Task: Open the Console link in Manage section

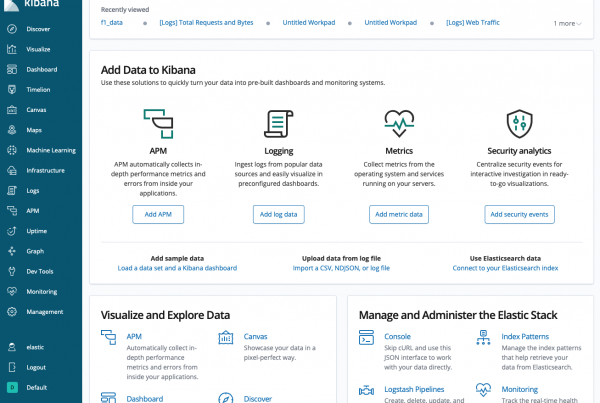Action: coord(397,336)
